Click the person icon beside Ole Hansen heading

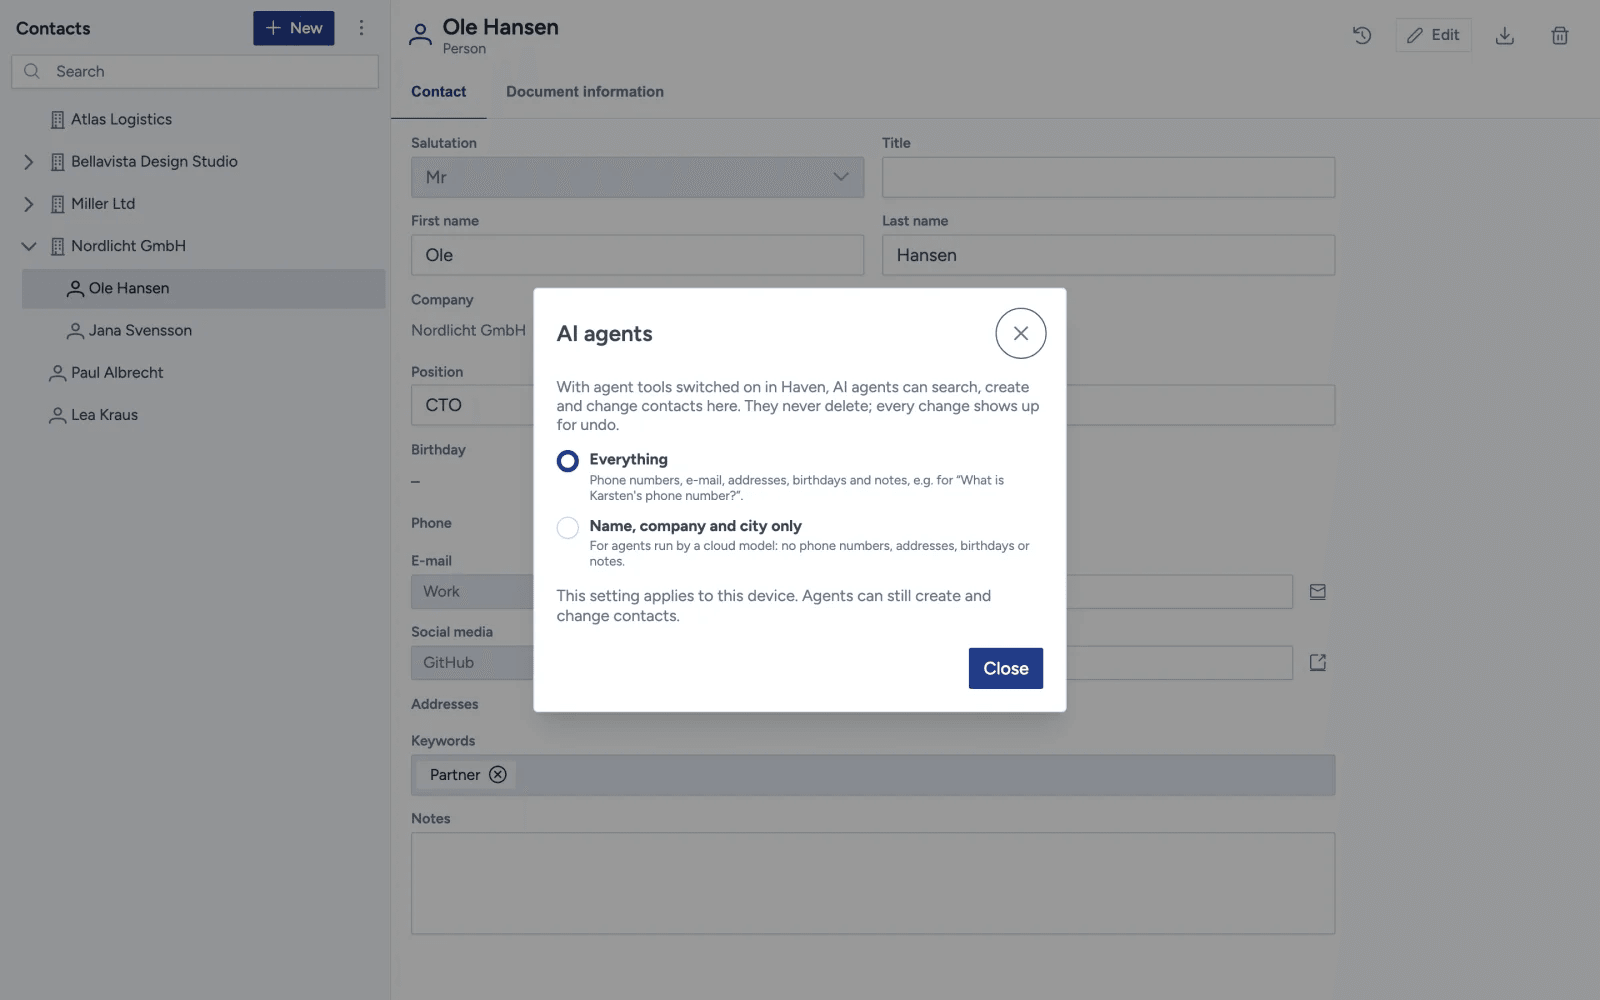click(420, 35)
